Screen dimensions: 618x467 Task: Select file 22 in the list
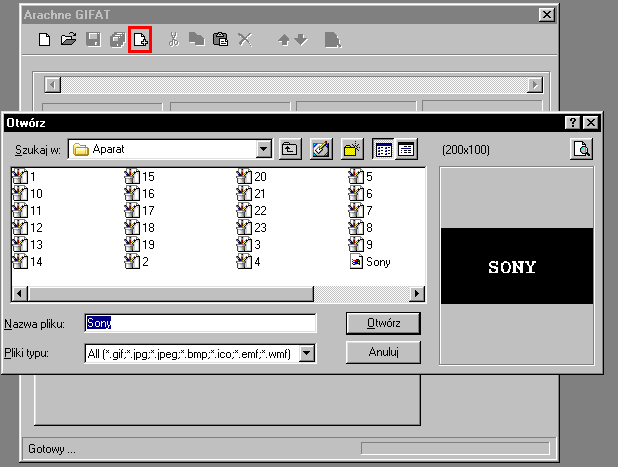(x=251, y=210)
